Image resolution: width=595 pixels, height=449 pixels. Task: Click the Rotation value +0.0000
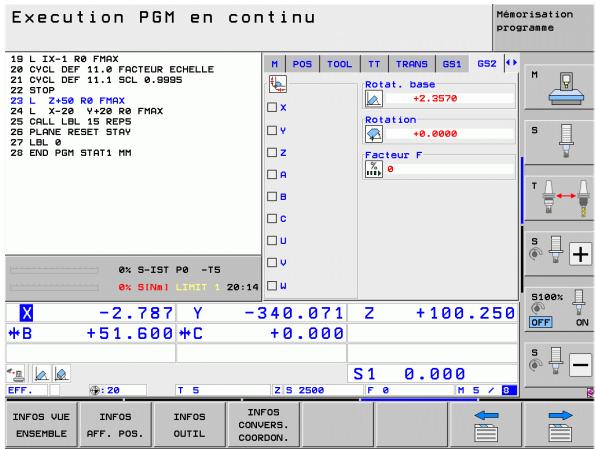tap(435, 134)
